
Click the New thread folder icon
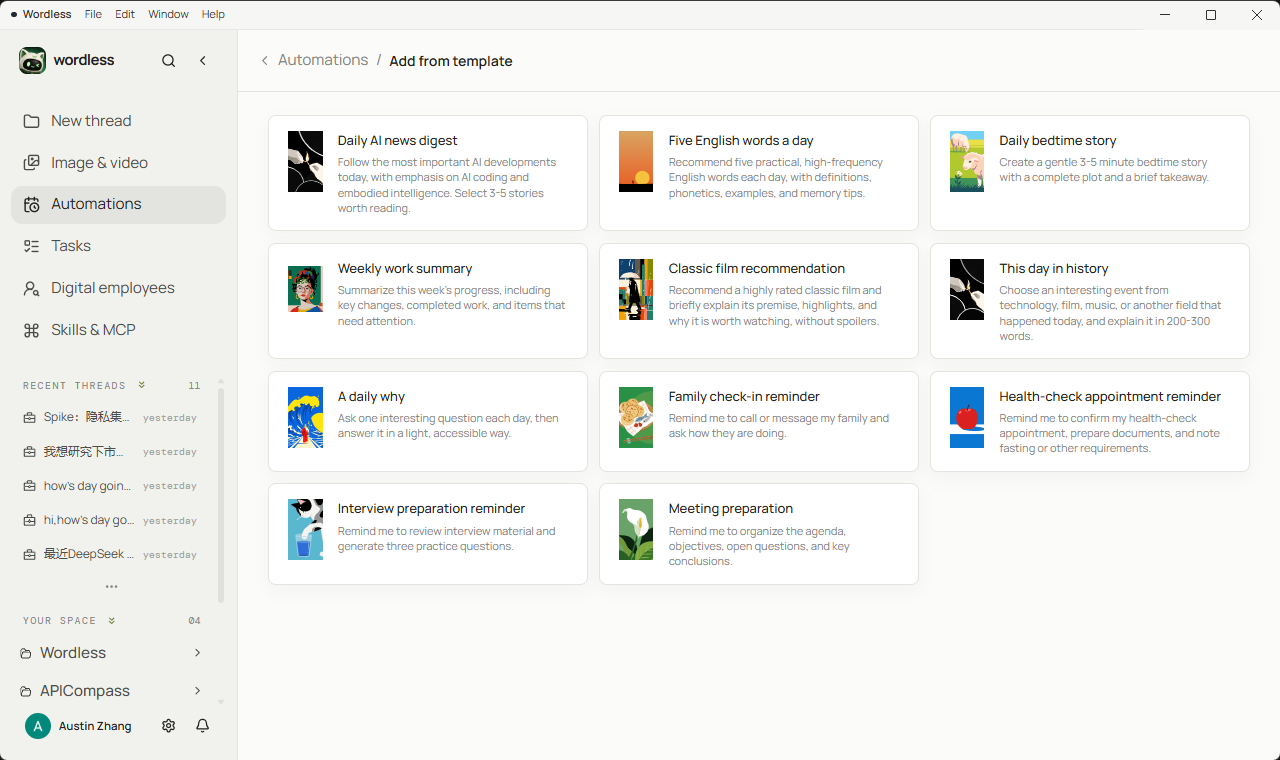32,121
